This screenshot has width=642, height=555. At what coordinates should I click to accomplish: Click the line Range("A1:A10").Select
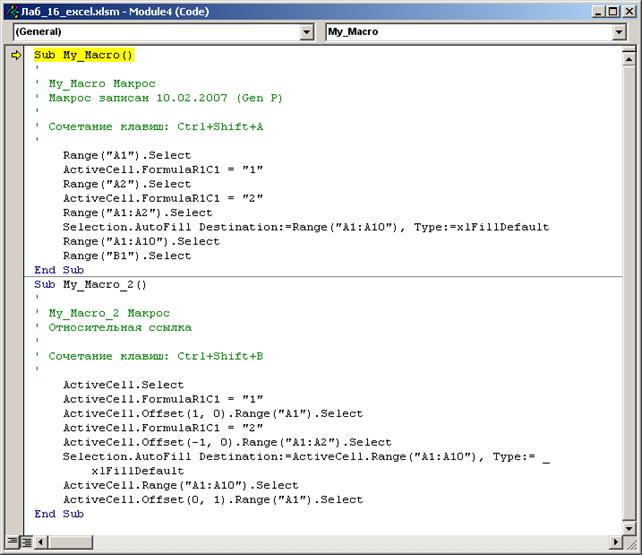[141, 241]
